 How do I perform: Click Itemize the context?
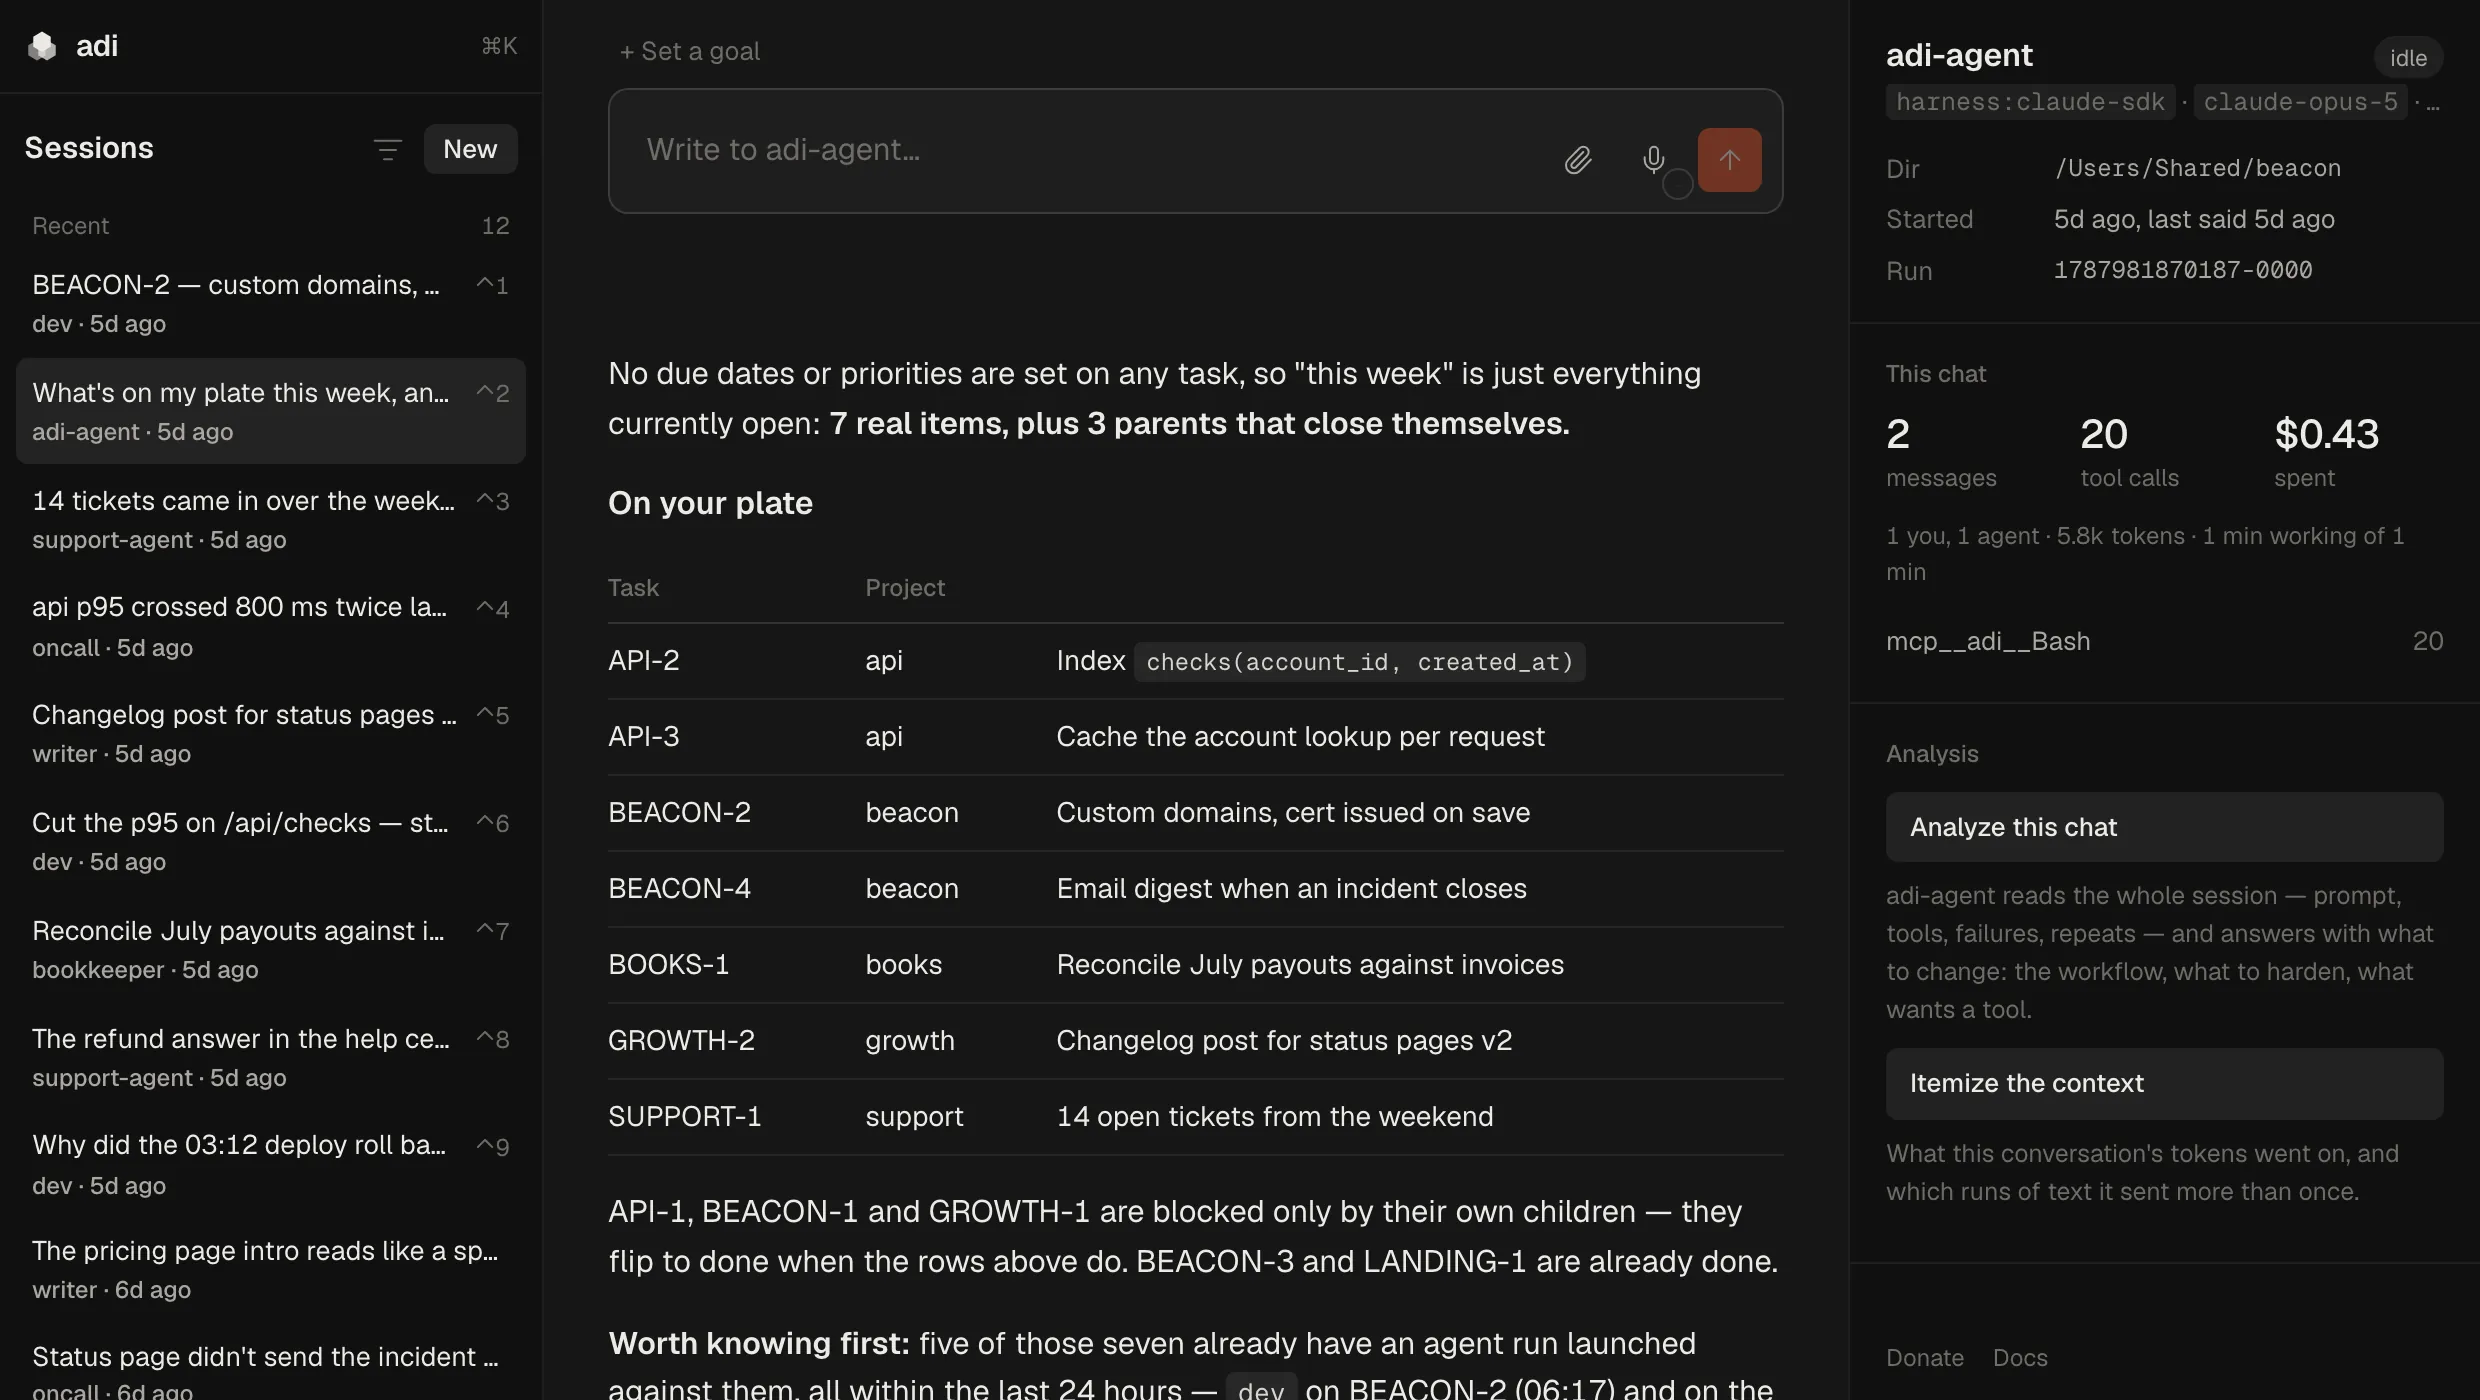(x=2164, y=1083)
